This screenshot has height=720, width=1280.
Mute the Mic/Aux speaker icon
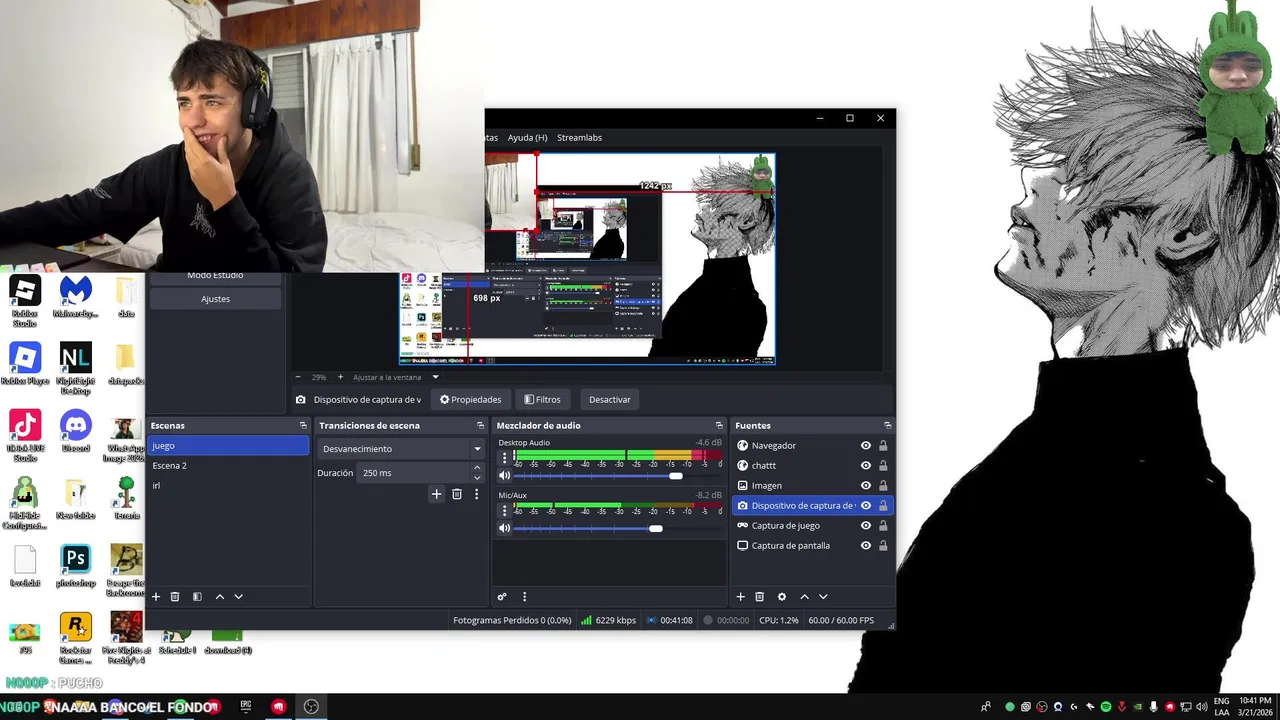504,528
